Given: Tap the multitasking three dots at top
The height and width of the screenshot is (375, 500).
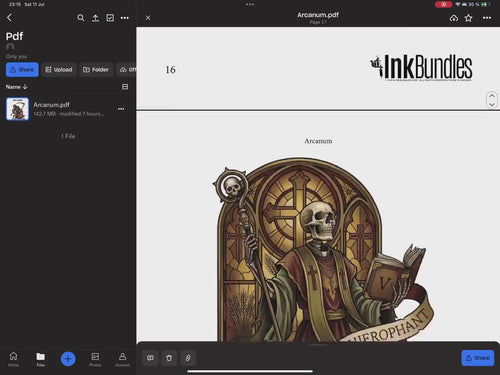Looking at the screenshot, I should point(250,4).
